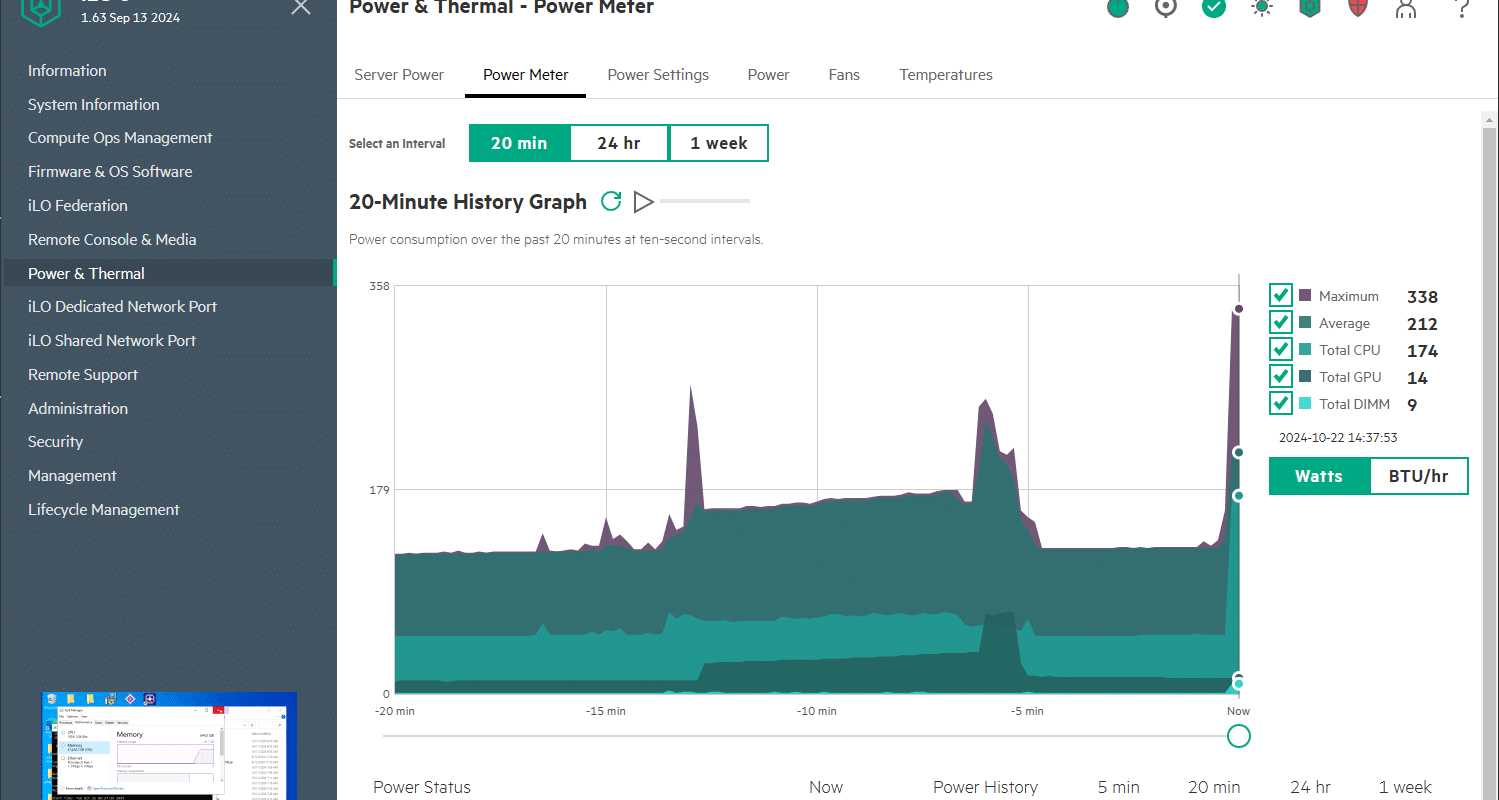Open the Power tab
This screenshot has width=1499, height=800.
coord(768,75)
